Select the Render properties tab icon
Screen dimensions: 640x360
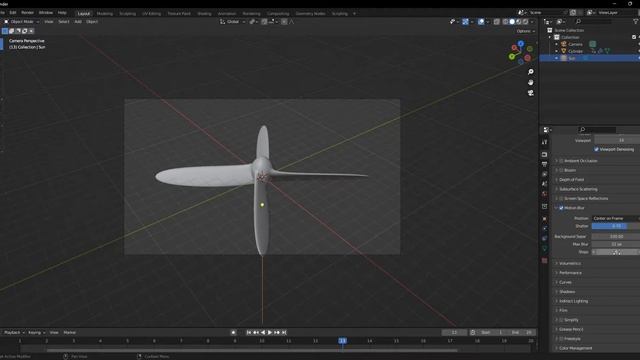pyautogui.click(x=544, y=155)
